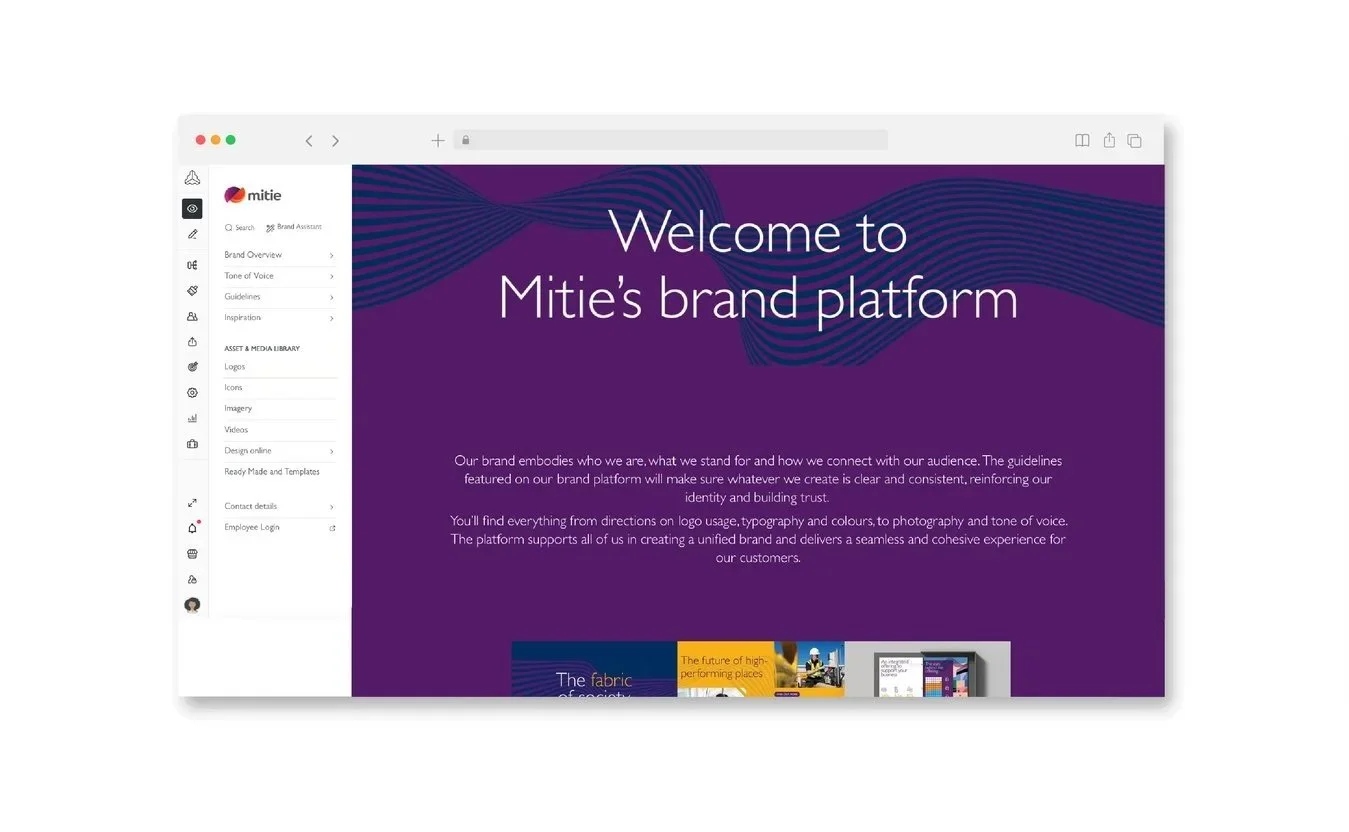This screenshot has width=1349, height=832.
Task: Click the browser back arrow
Action: click(309, 141)
